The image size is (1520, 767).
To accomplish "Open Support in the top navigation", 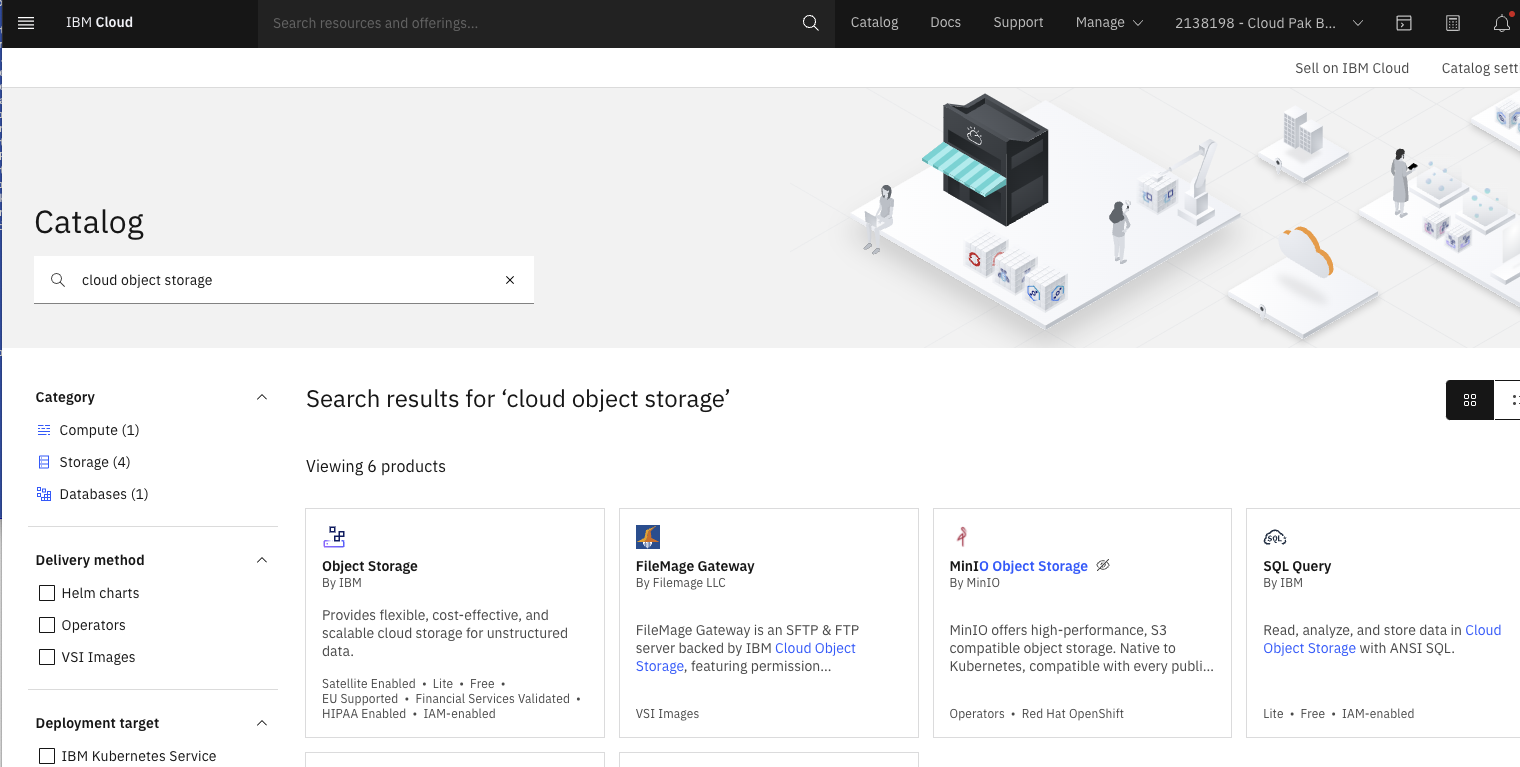I will pyautogui.click(x=1018, y=23).
